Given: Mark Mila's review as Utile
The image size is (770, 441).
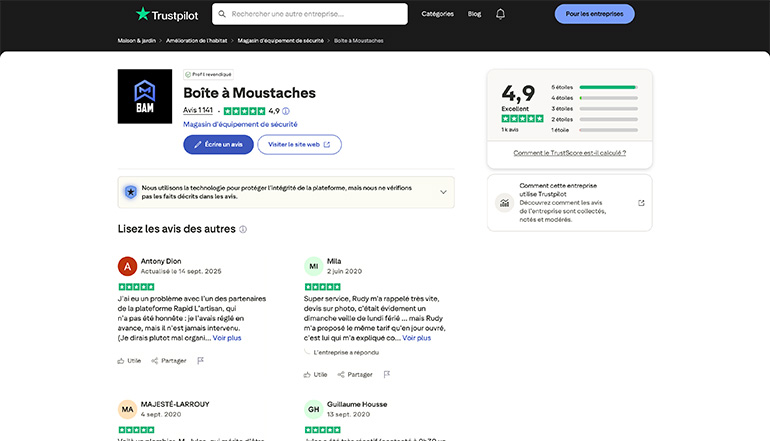Looking at the screenshot, I should coord(315,375).
